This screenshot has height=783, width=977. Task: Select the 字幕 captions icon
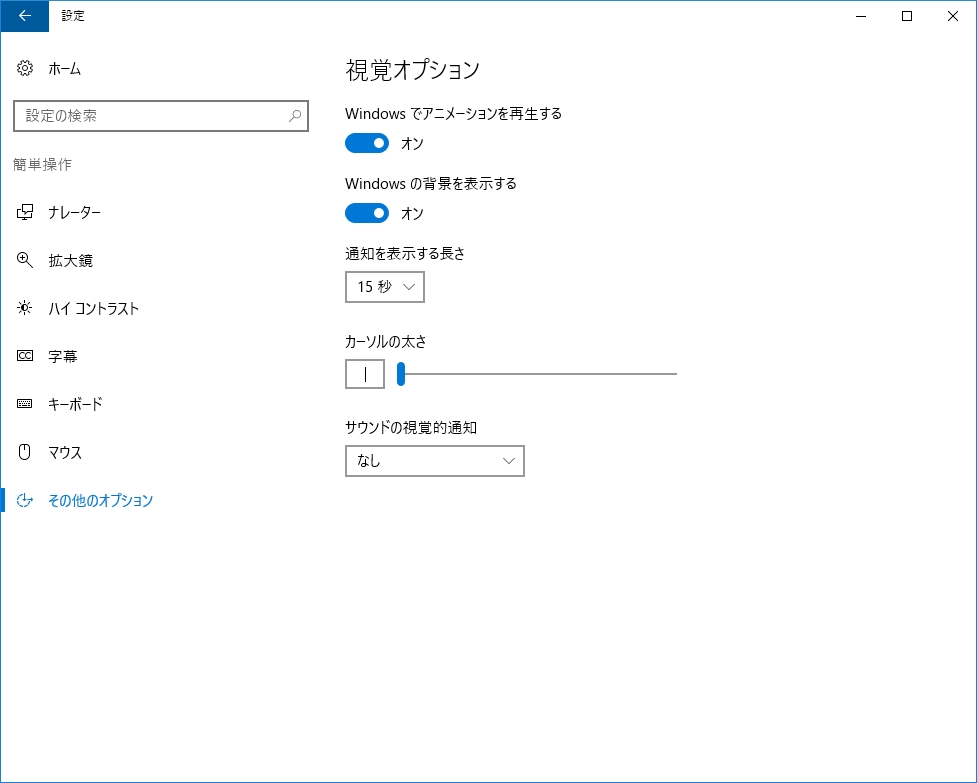(24, 356)
